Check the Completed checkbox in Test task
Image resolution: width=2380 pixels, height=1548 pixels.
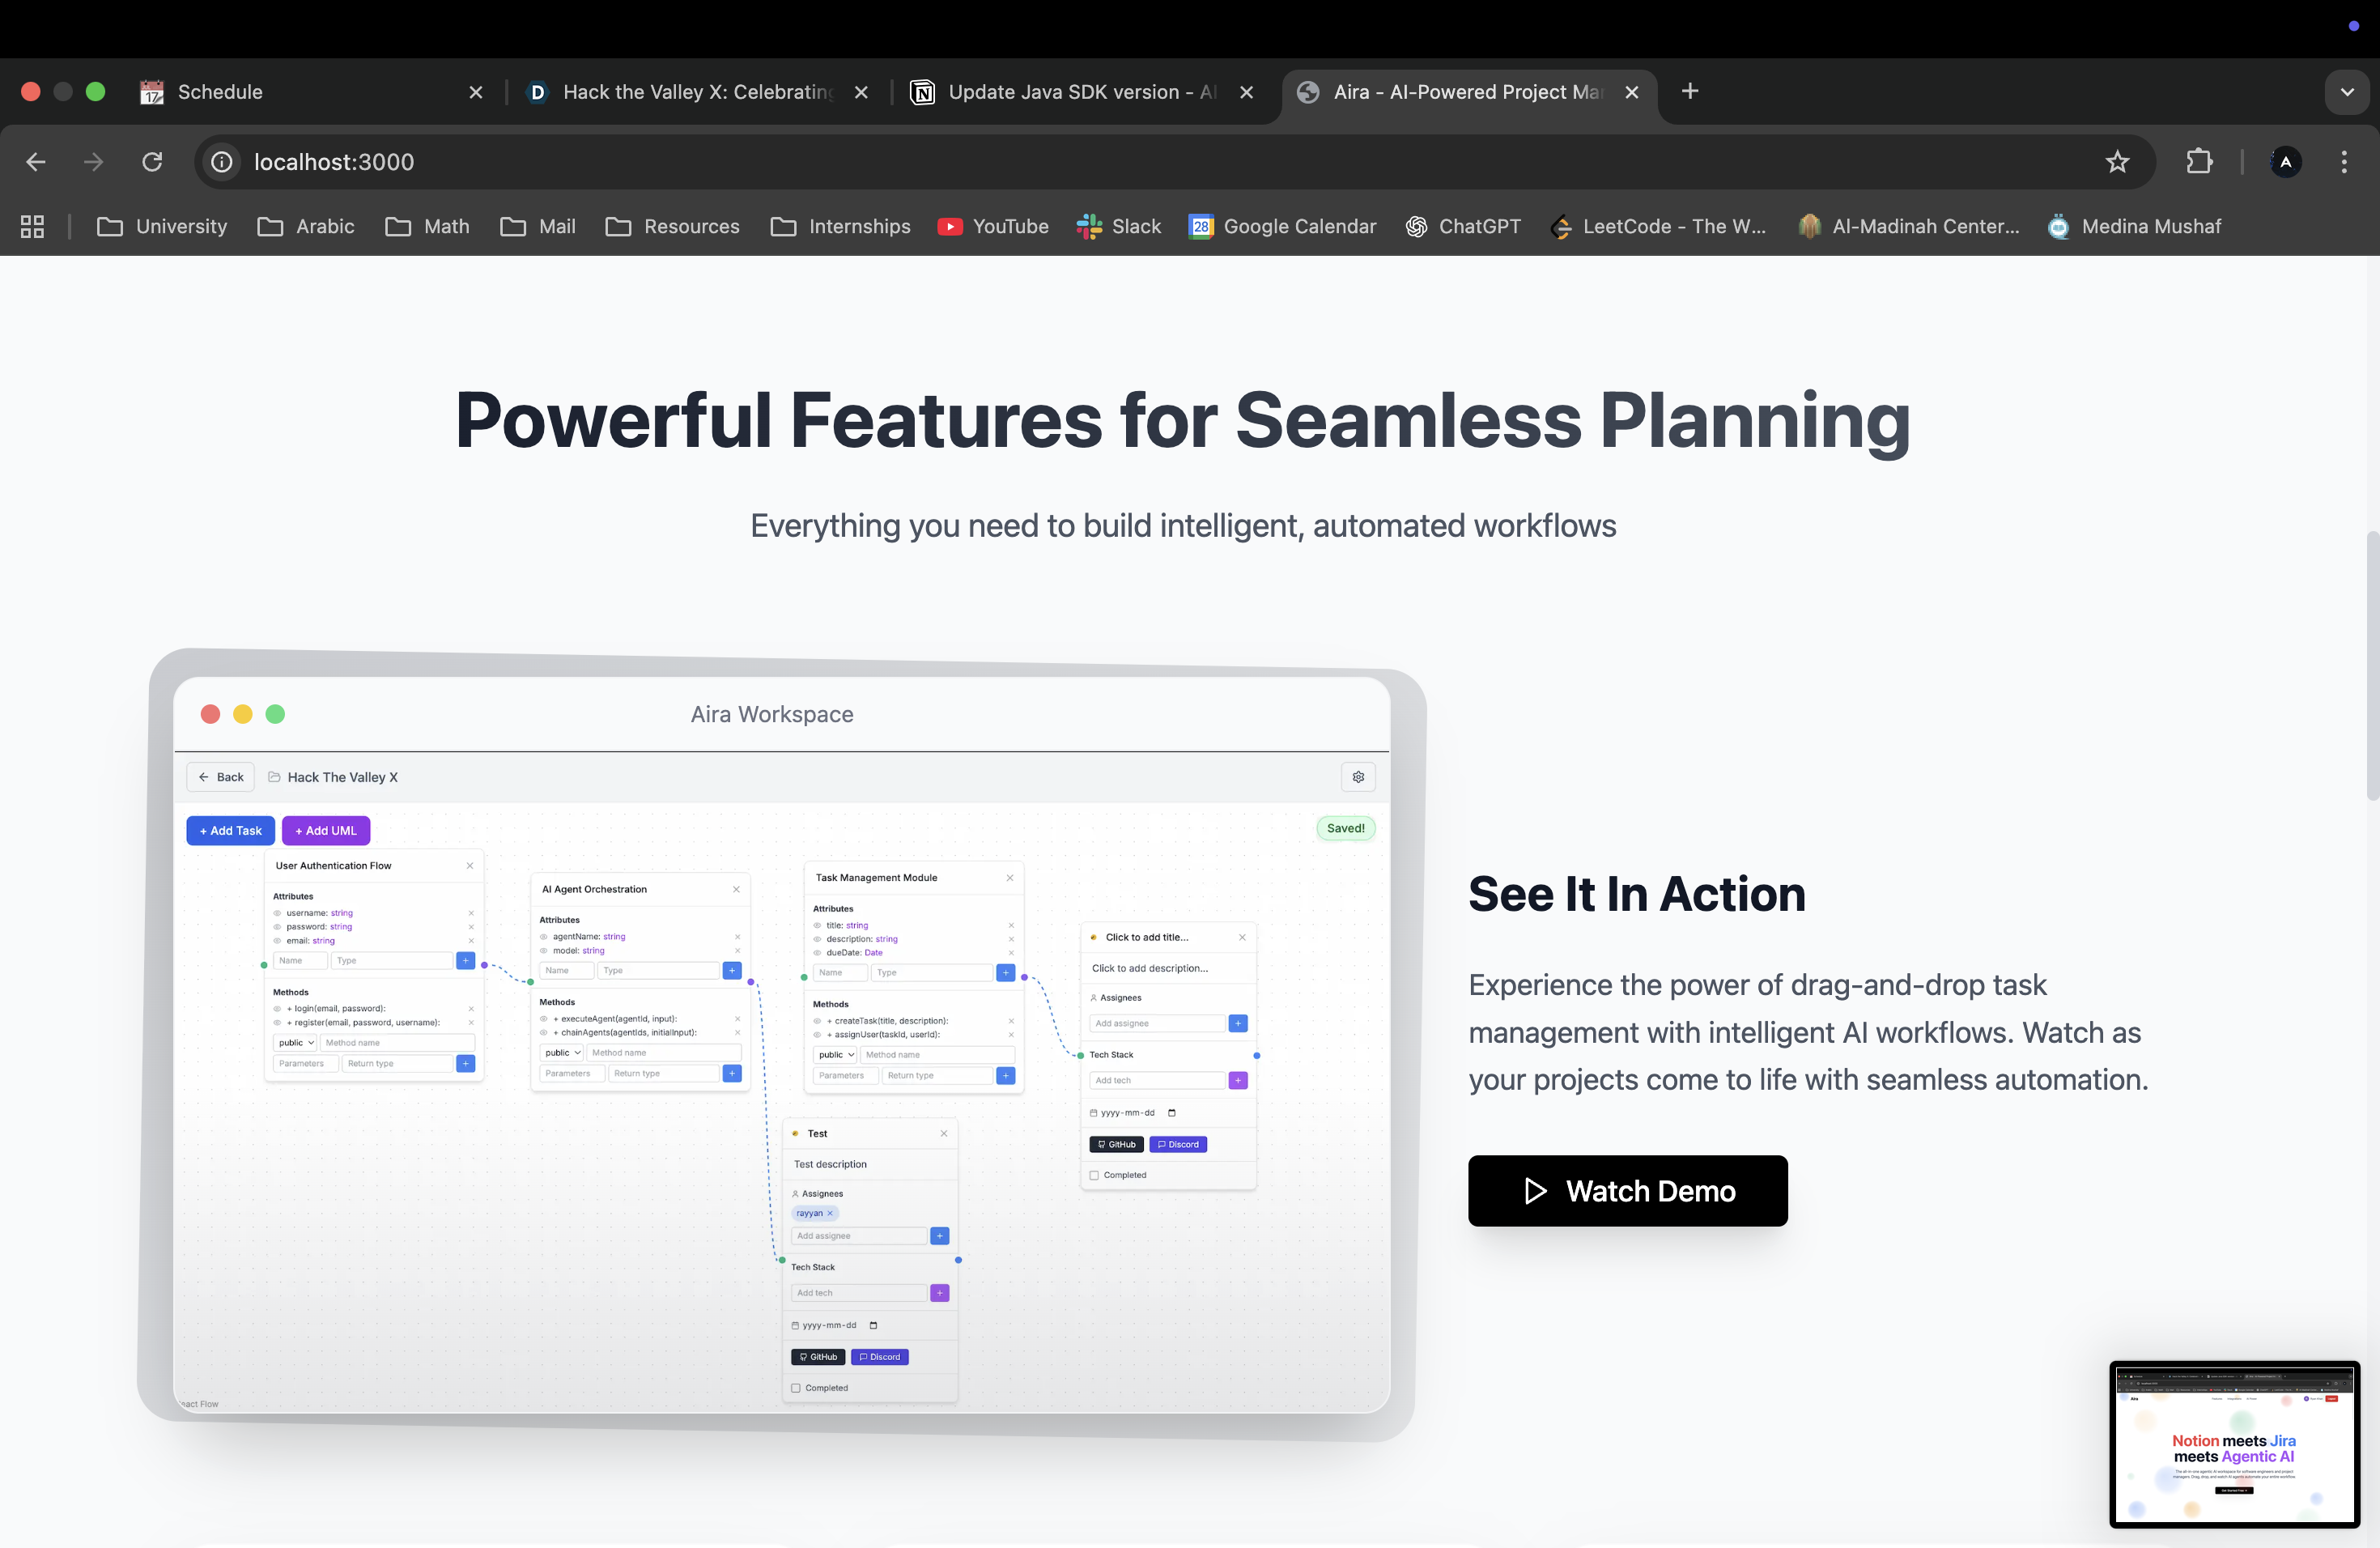click(x=796, y=1388)
